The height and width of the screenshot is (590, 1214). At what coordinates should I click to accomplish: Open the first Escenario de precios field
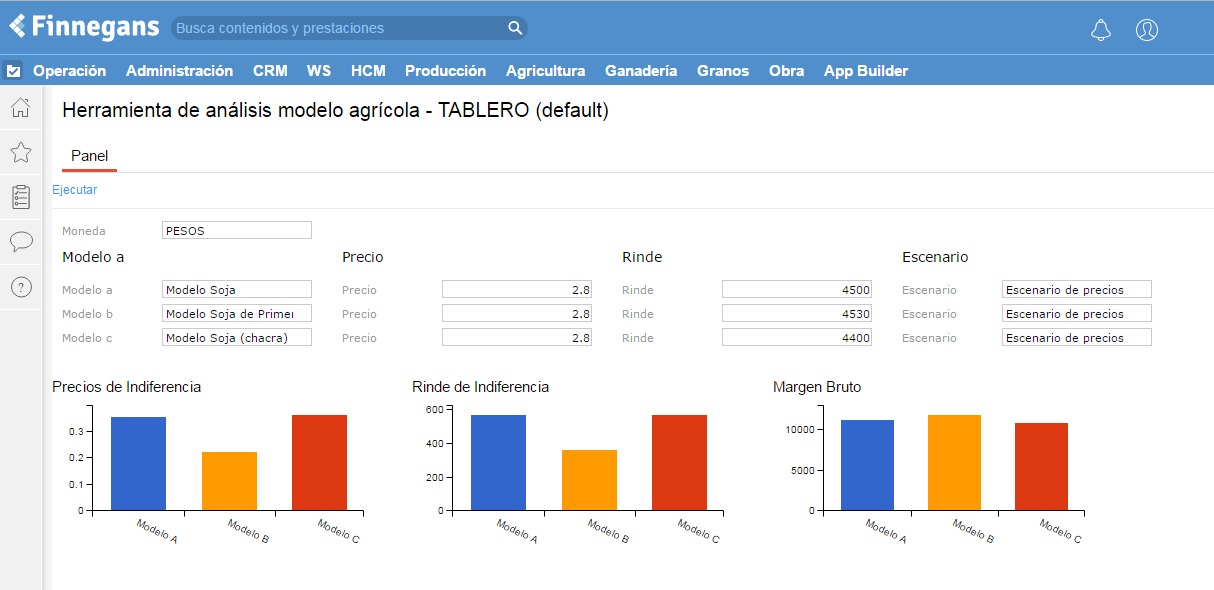[1076, 290]
